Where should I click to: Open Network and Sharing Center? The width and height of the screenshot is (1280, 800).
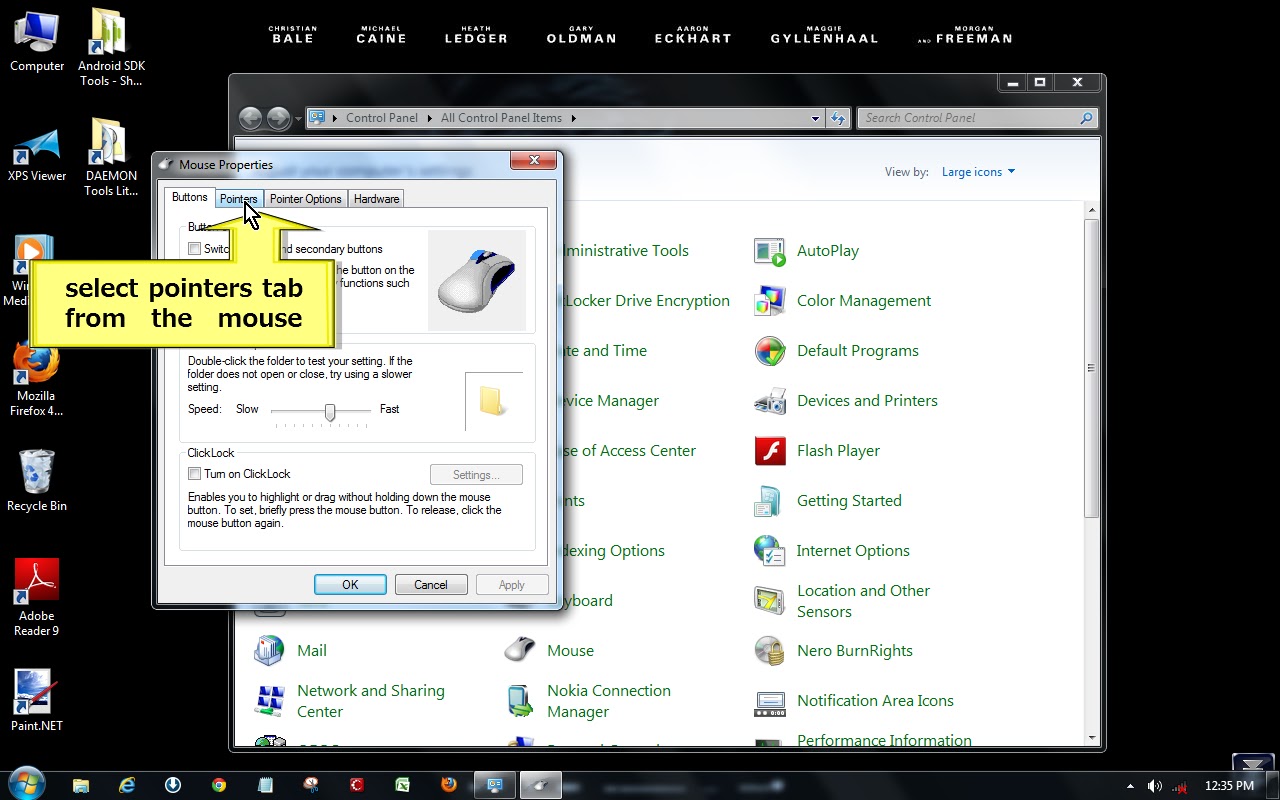point(370,700)
